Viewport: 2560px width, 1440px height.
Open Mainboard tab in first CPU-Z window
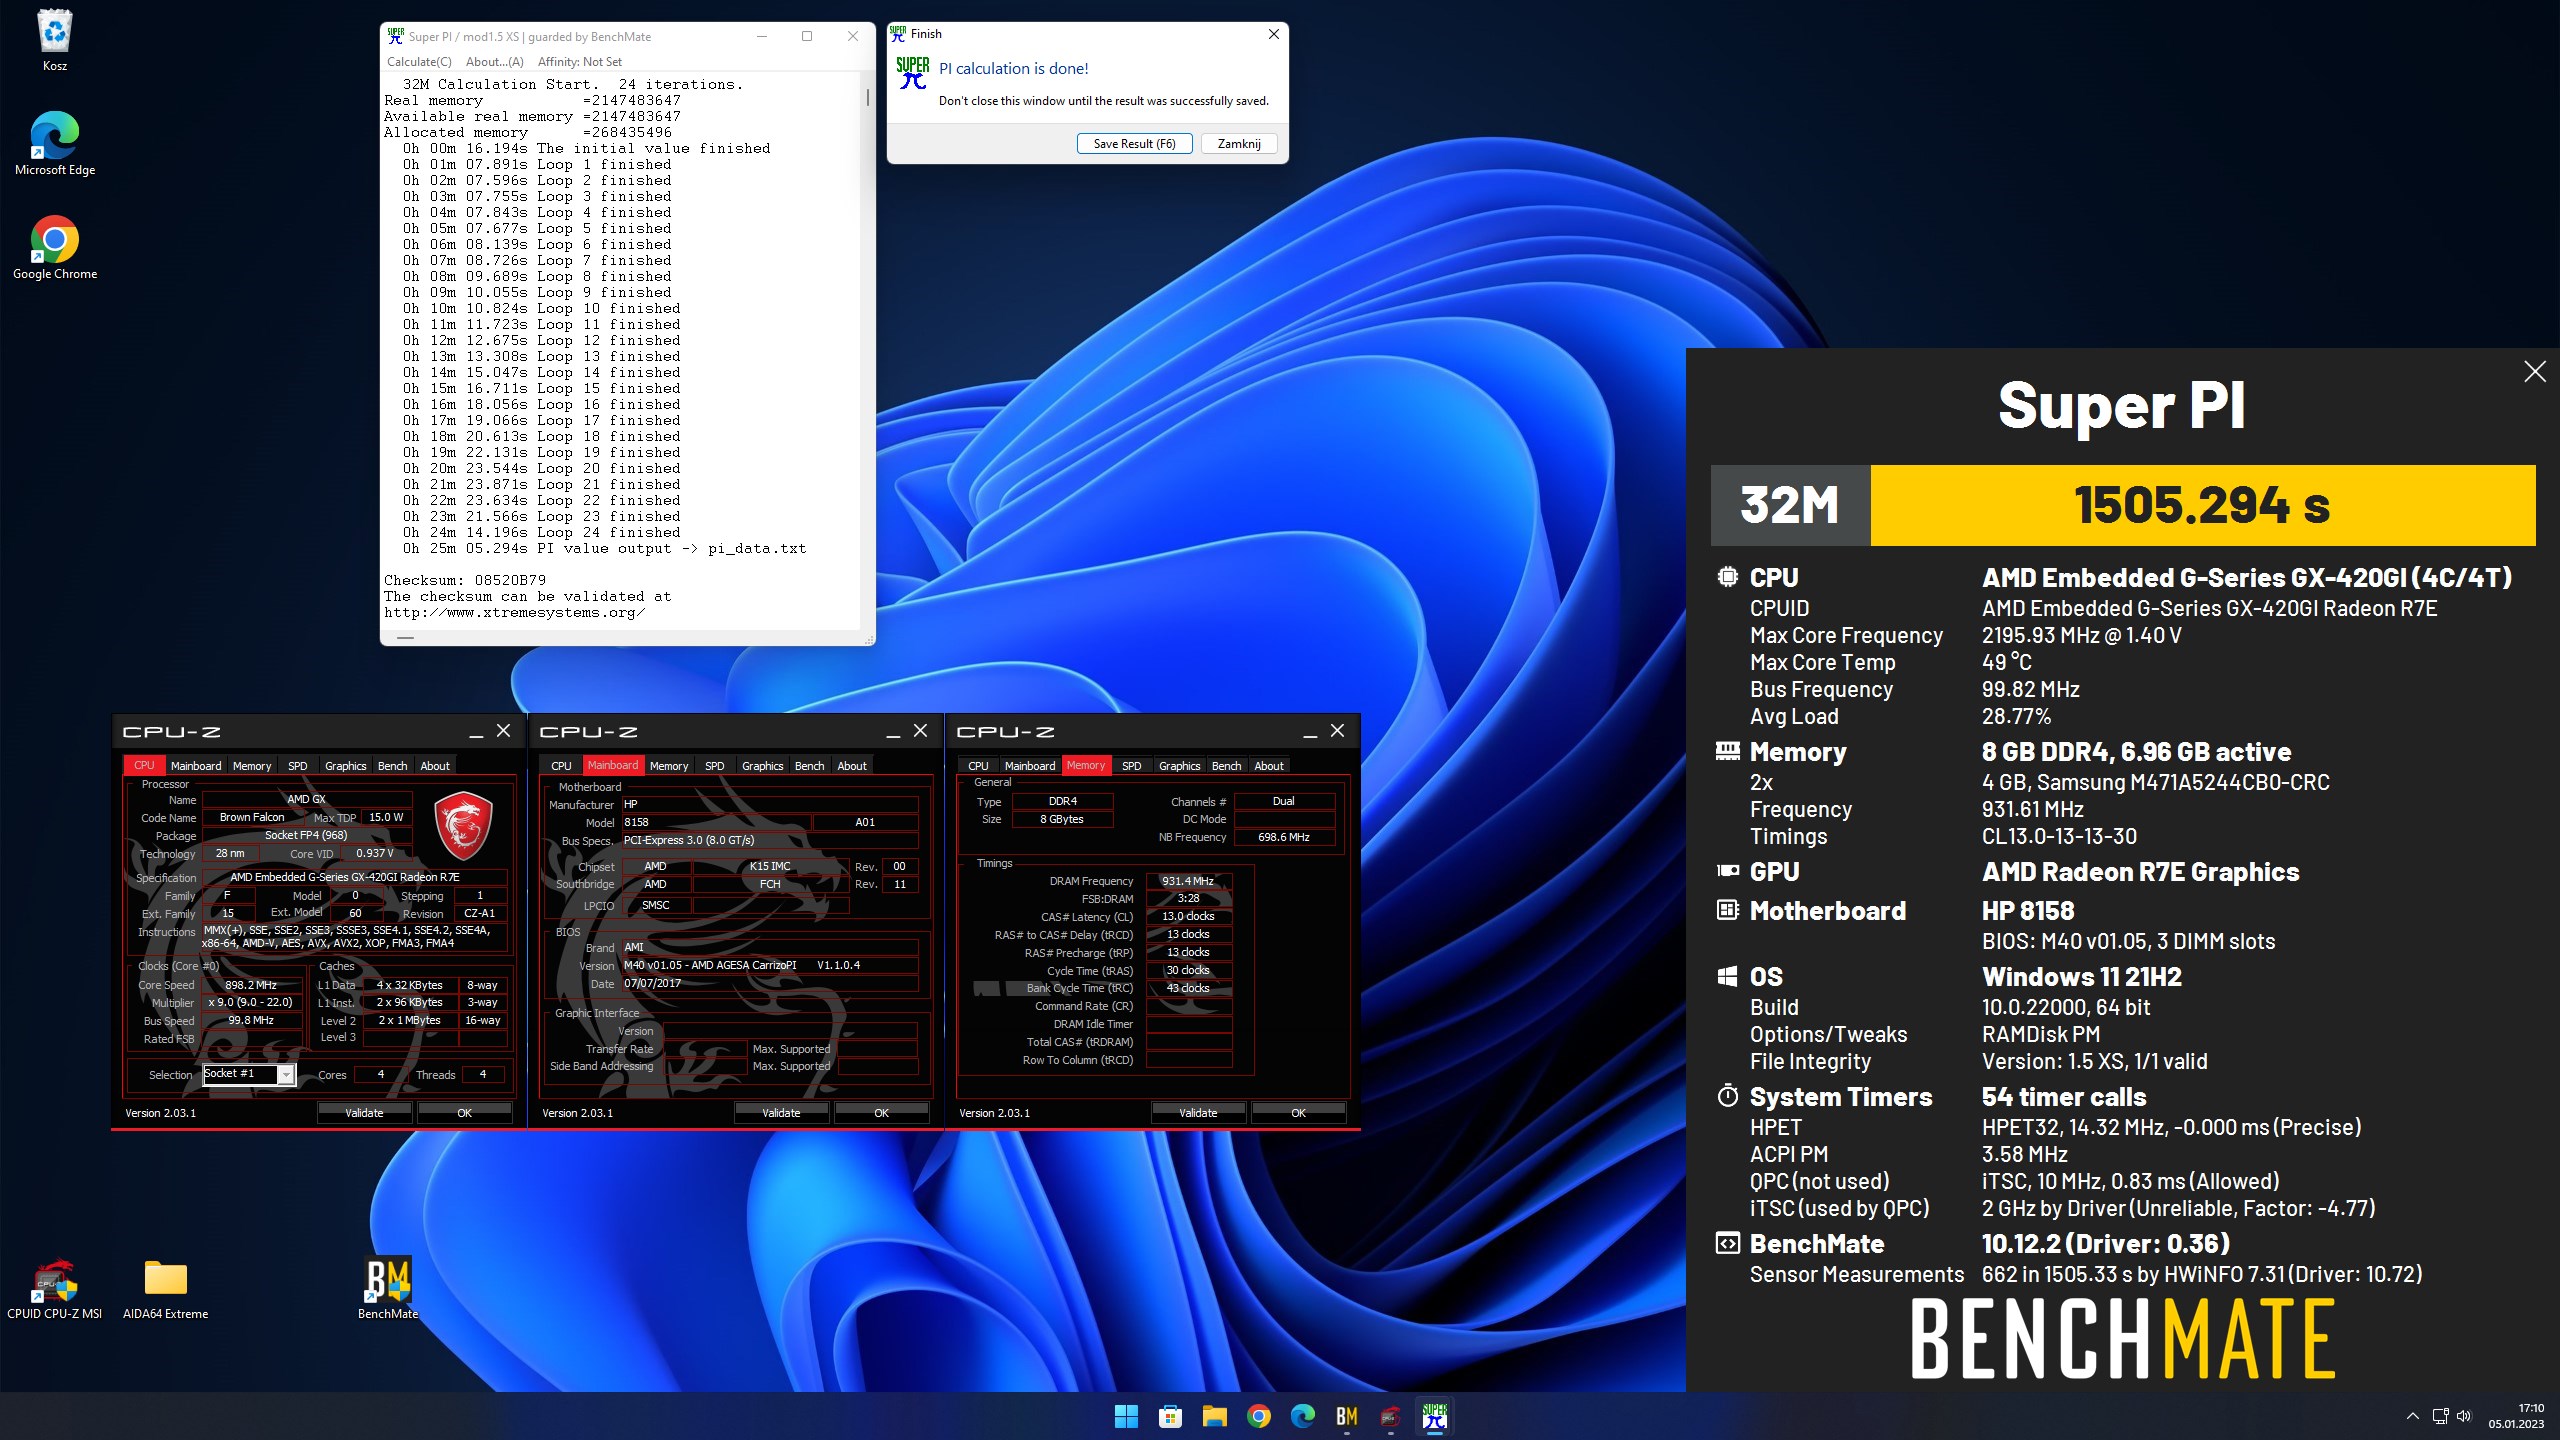pyautogui.click(x=196, y=766)
